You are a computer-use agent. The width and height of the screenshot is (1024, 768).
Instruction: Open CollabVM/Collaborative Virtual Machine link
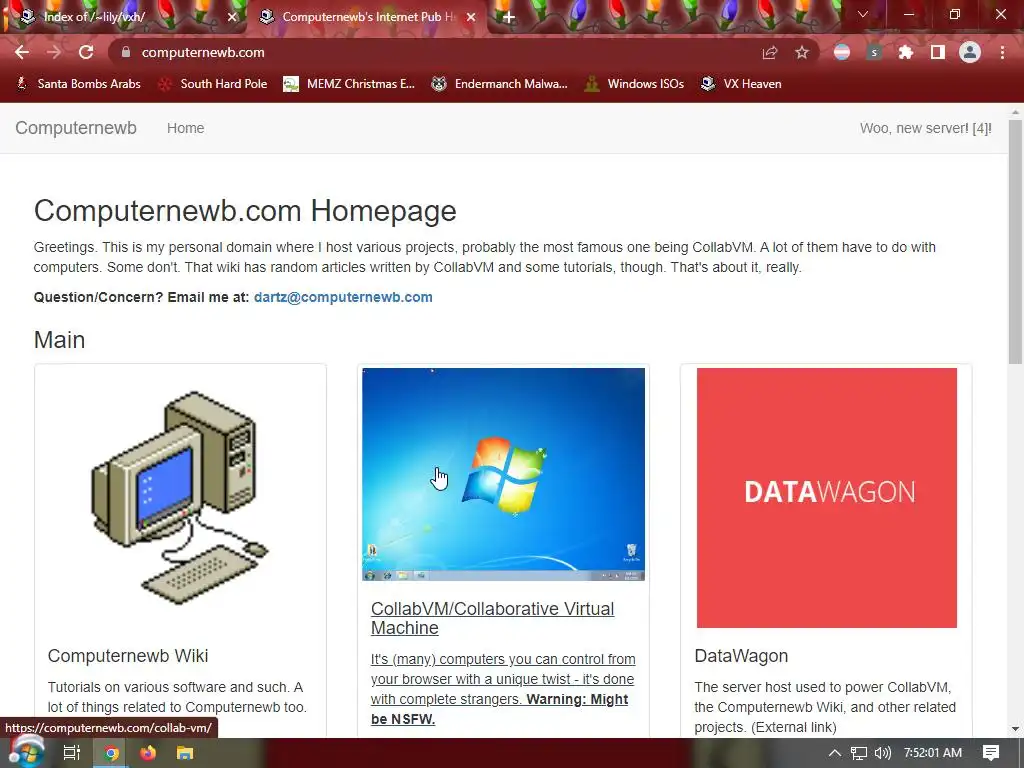click(492, 618)
